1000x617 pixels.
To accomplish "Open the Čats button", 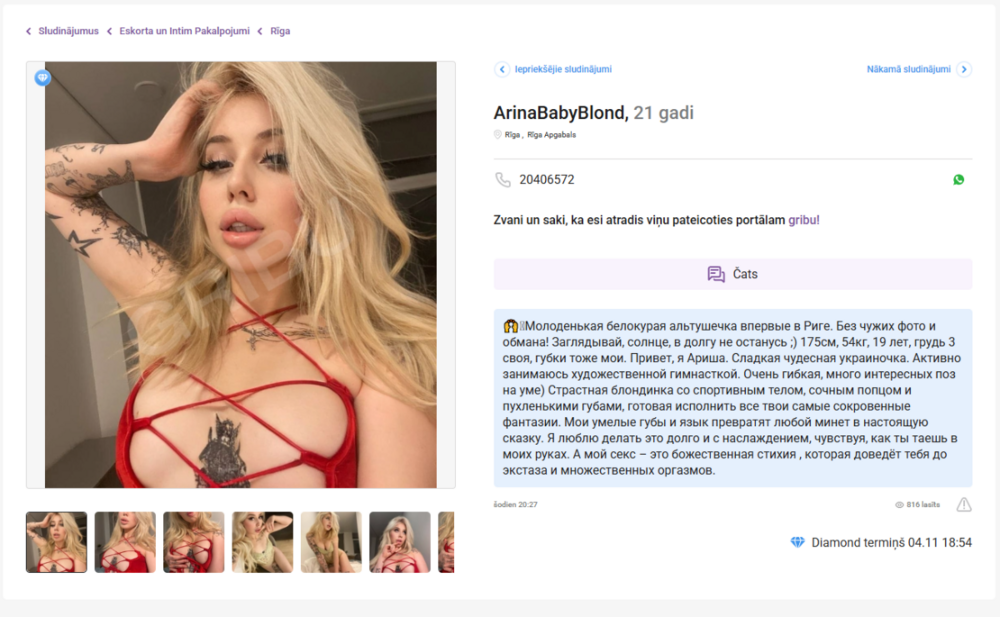I will (x=733, y=274).
